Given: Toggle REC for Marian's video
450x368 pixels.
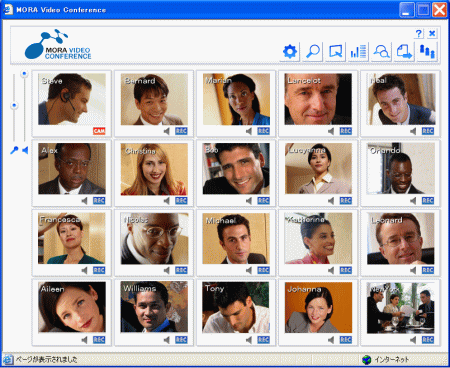Looking at the screenshot, I should (x=263, y=131).
